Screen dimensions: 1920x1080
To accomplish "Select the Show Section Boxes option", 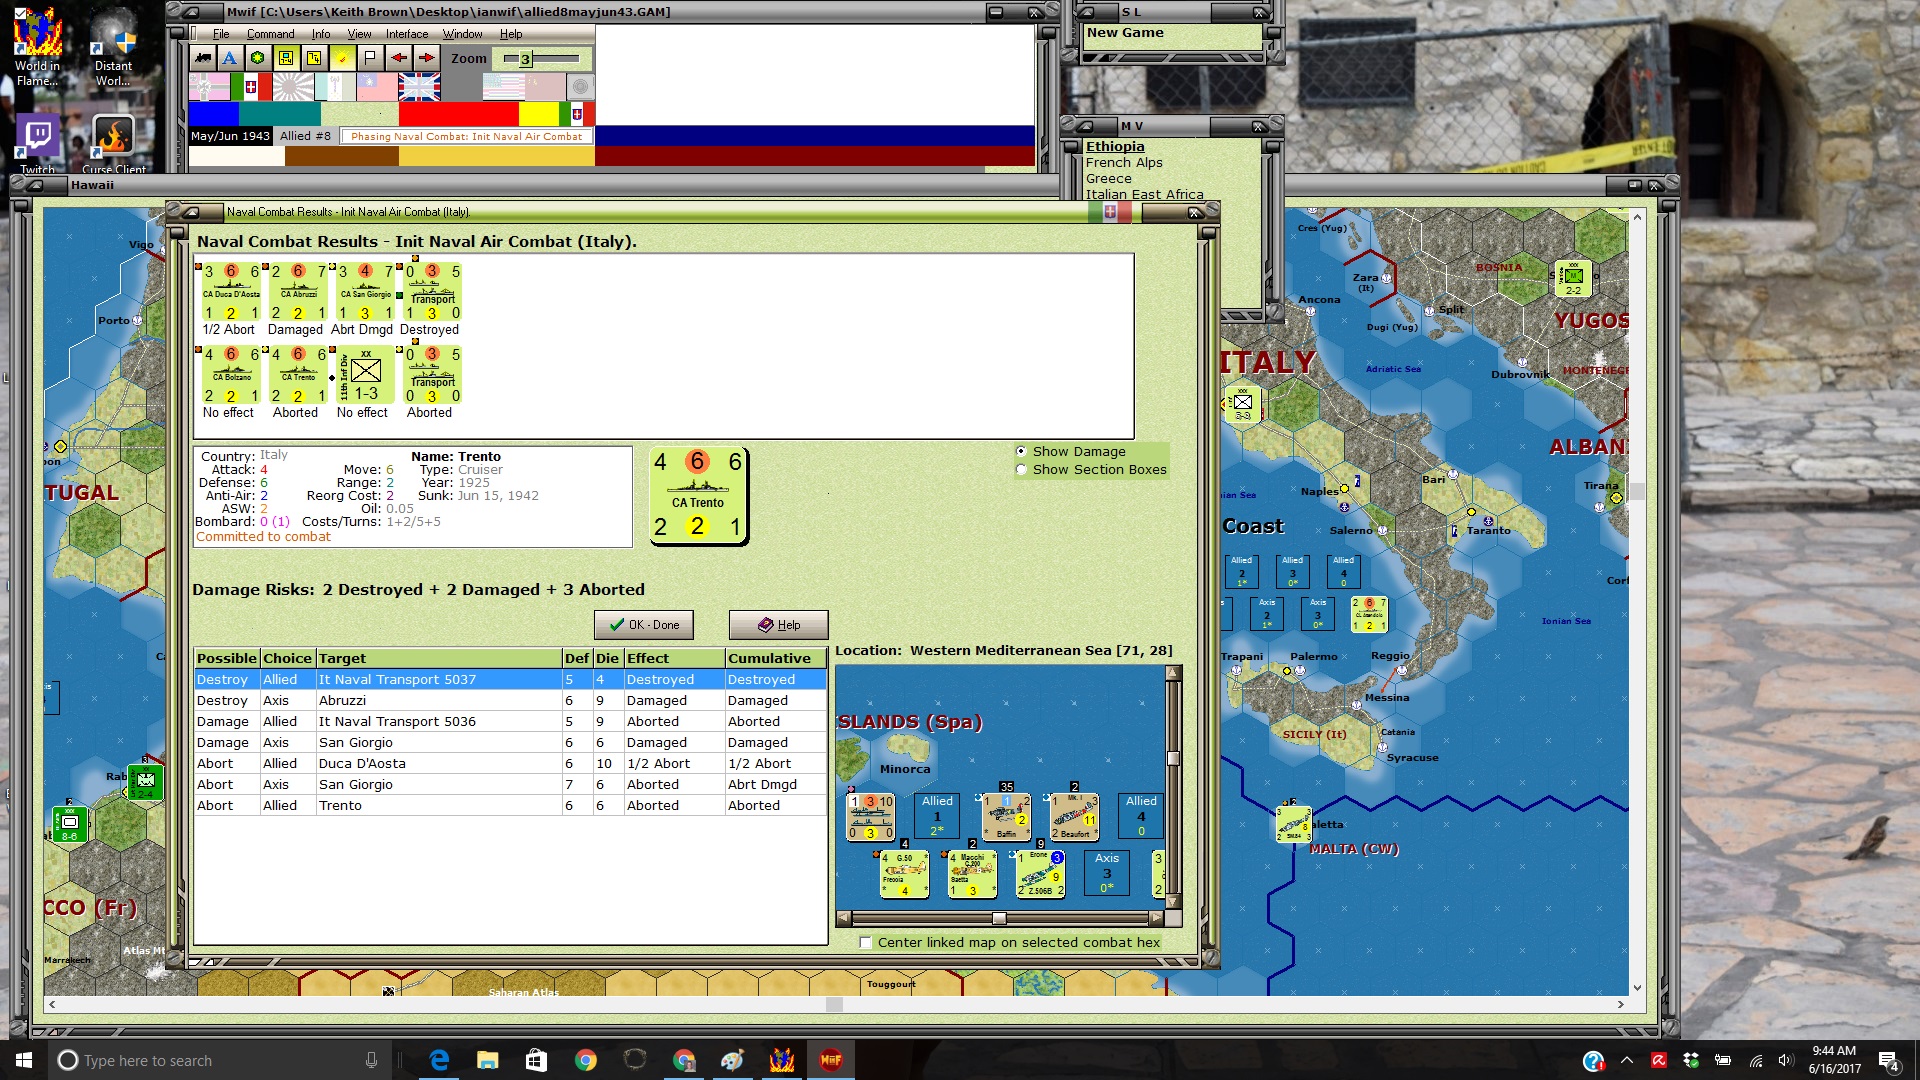I will click(1021, 470).
